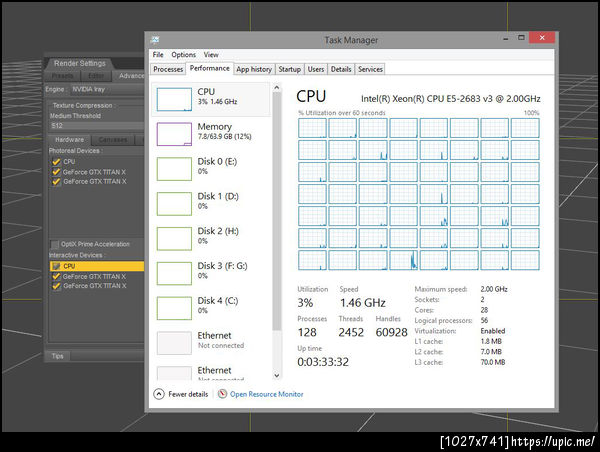Open Resource Monitor link
Image resolution: width=600 pixels, height=452 pixels.
[x=266, y=394]
